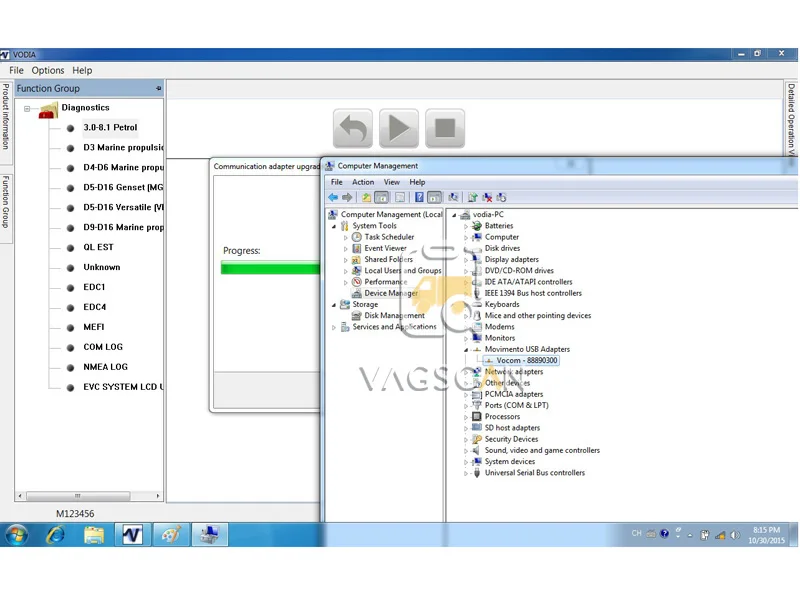Click Uninstall device icon with red X
This screenshot has width=800, height=600.
(x=487, y=197)
